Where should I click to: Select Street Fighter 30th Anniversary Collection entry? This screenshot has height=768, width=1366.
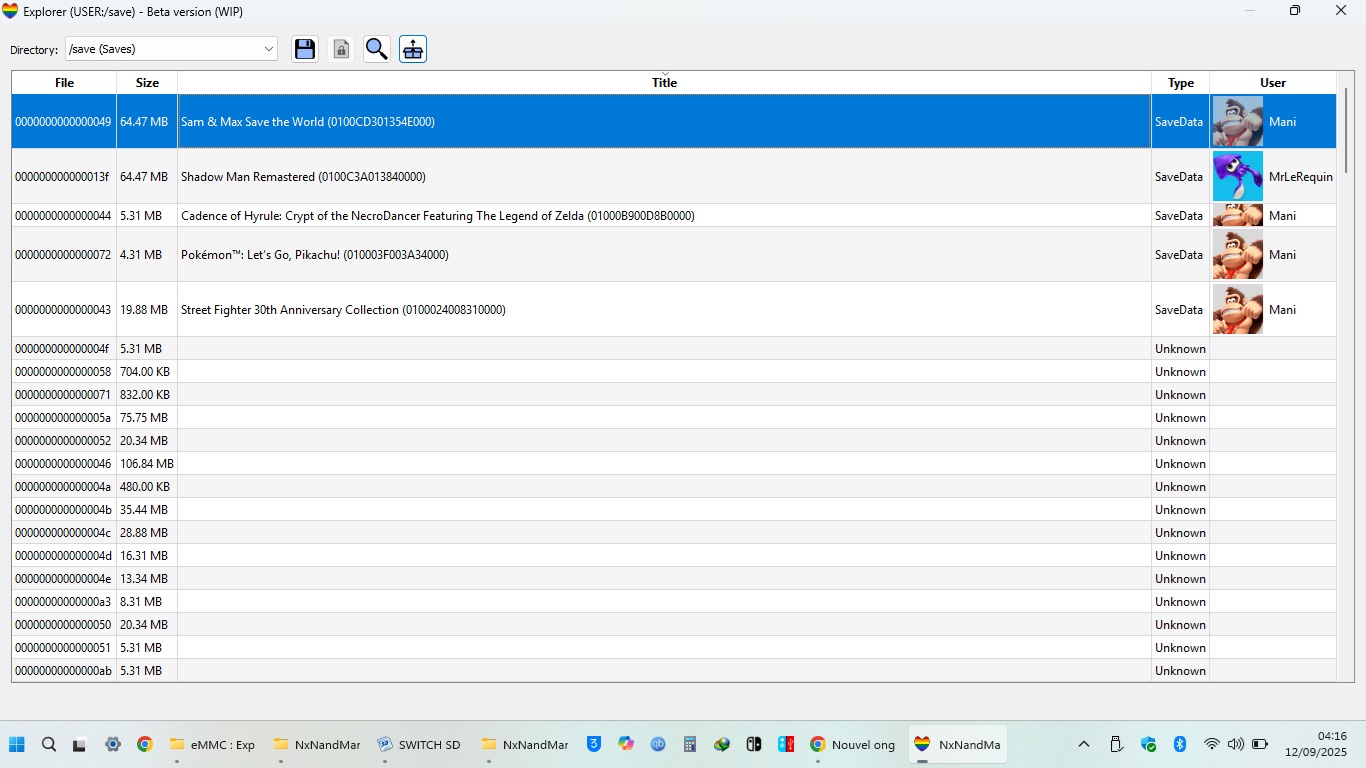tap(674, 310)
